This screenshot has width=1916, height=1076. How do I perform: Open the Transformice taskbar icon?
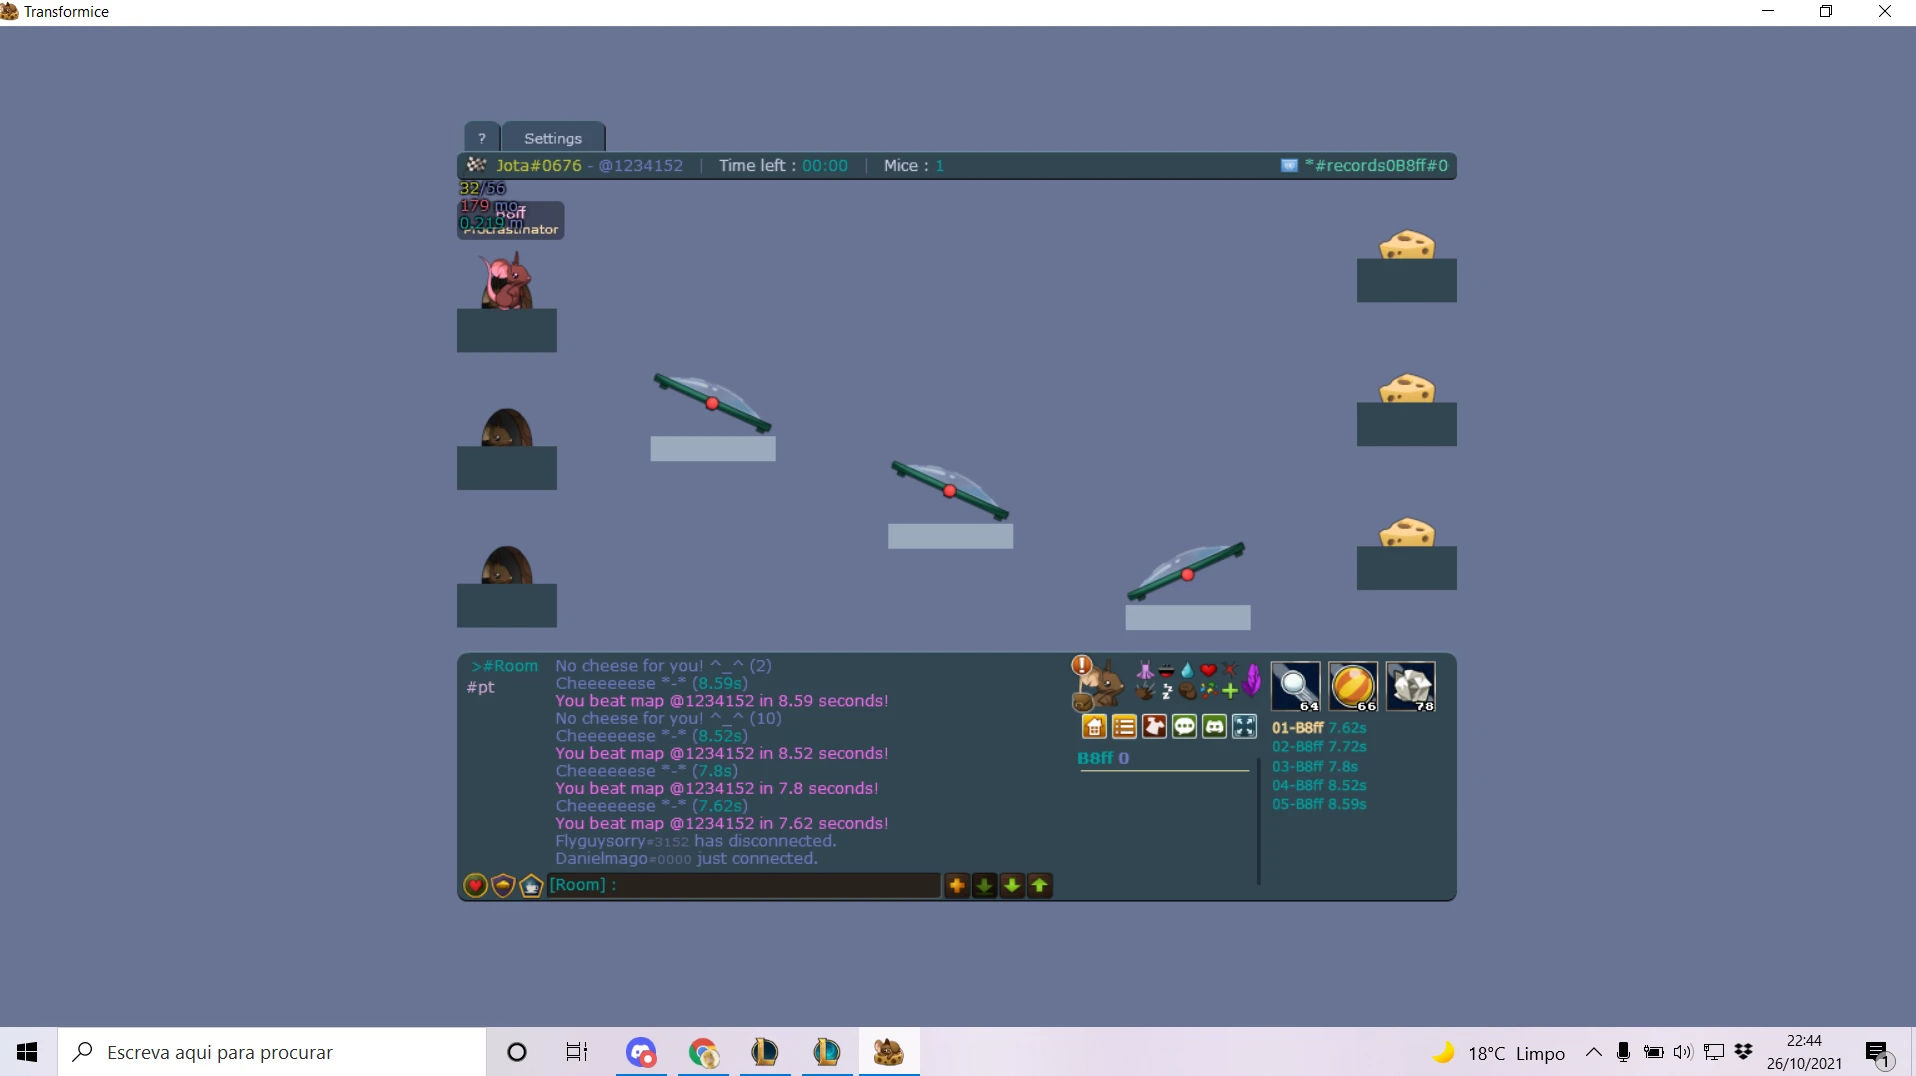point(888,1052)
